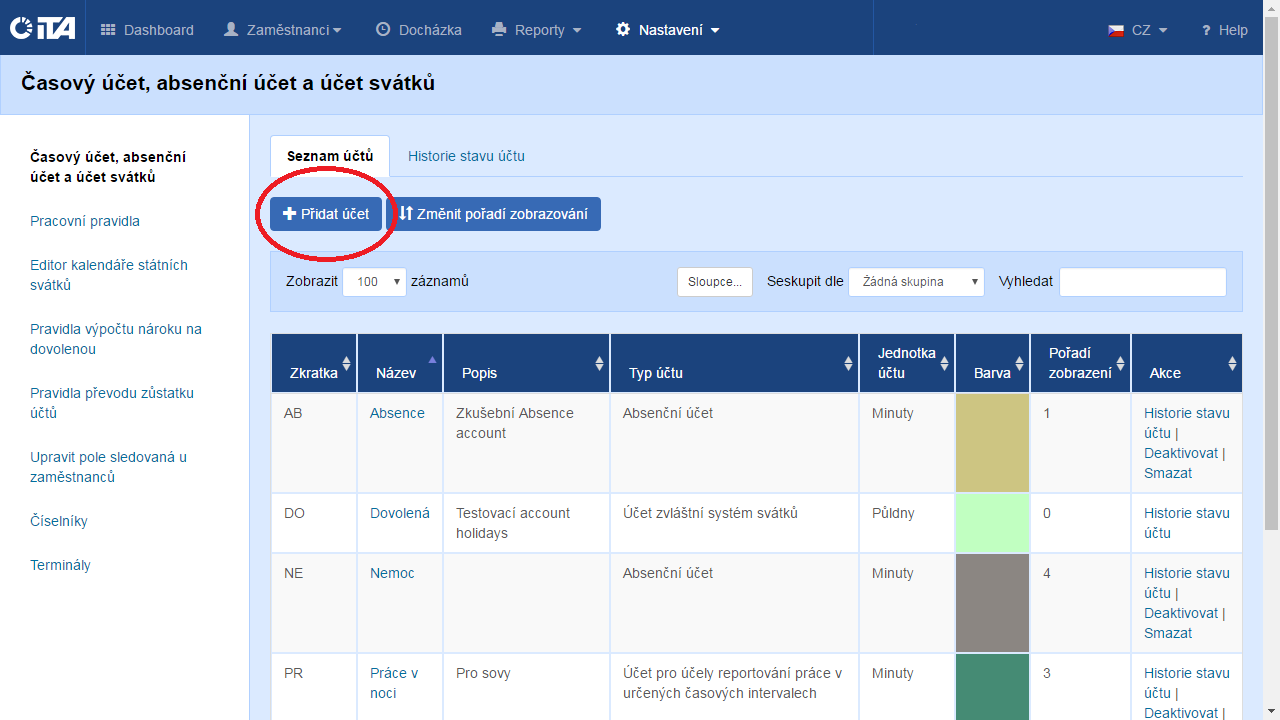Expand the Reporty menu

536,30
